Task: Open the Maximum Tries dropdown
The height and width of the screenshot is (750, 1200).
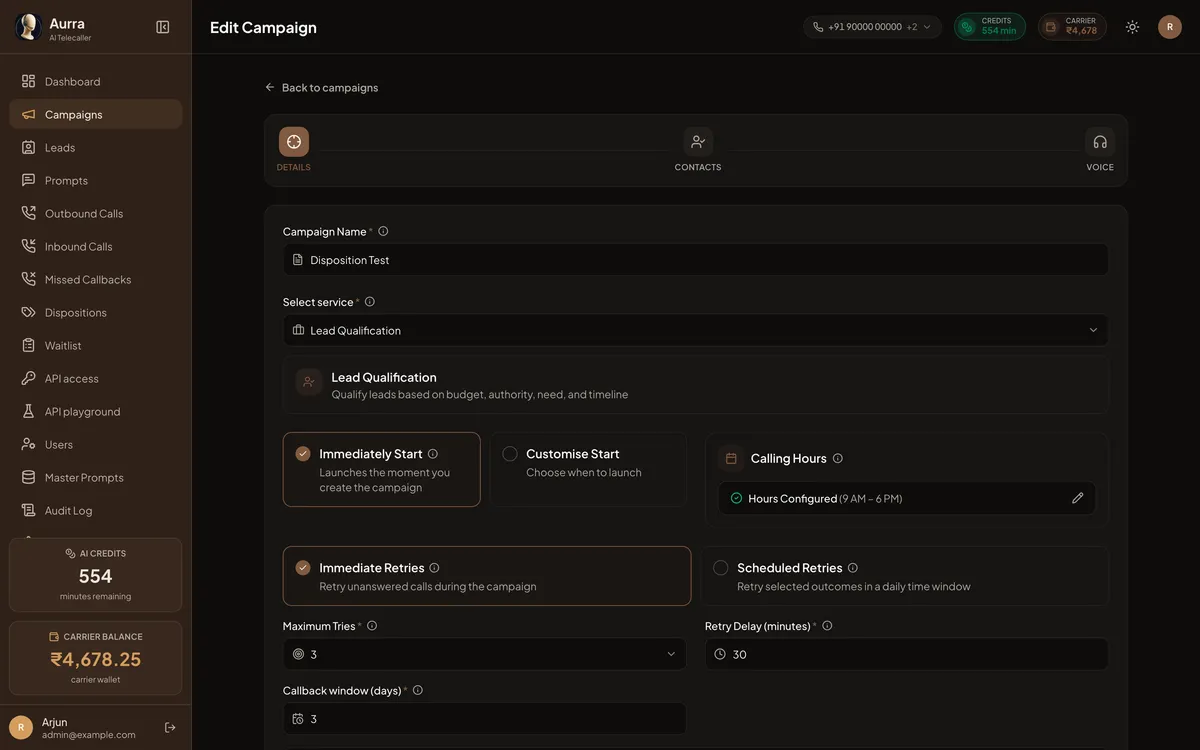Action: [485, 654]
